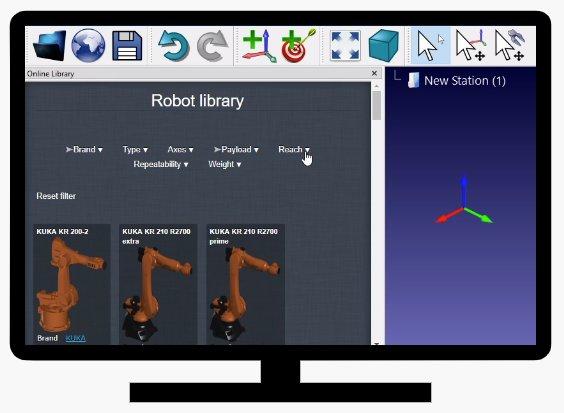Save station with the floppy disk icon

pos(127,46)
